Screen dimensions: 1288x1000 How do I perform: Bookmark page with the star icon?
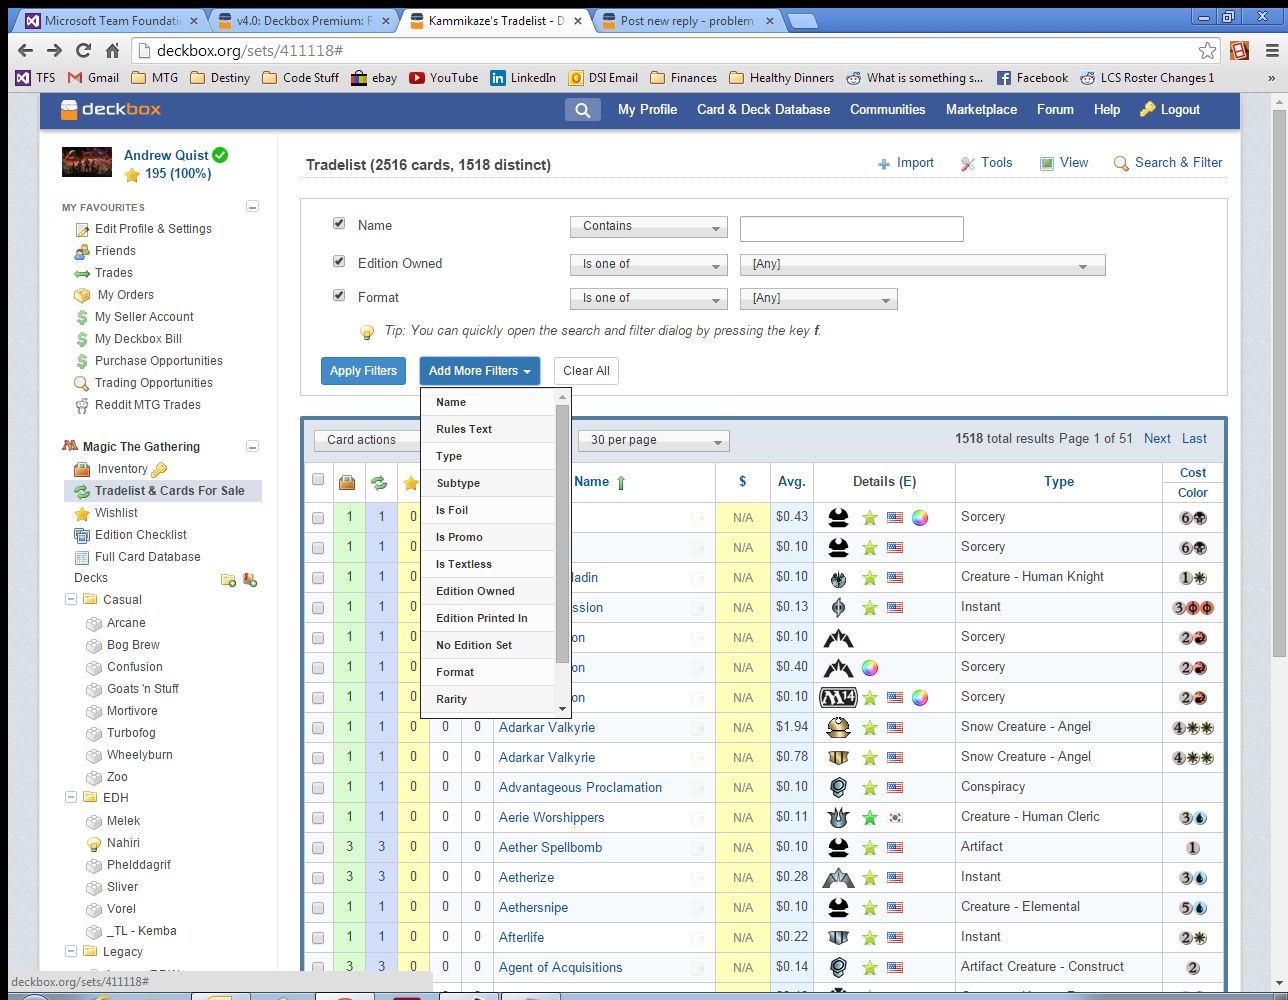[x=1207, y=50]
